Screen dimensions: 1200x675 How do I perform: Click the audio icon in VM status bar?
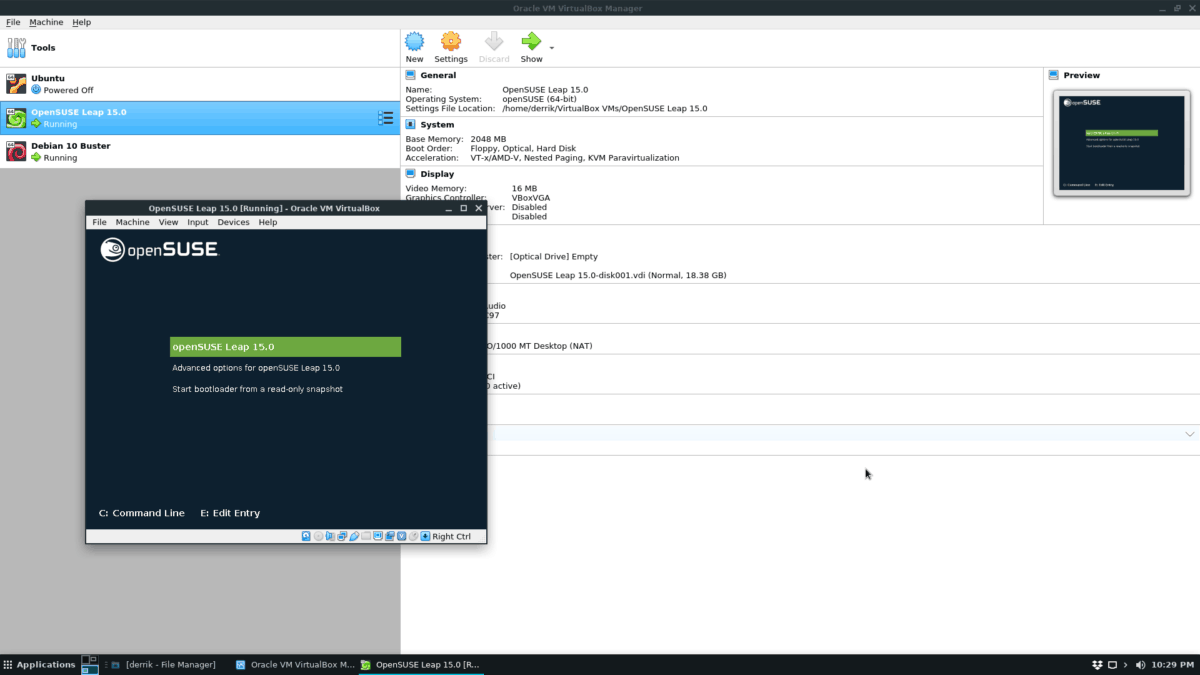(x=330, y=536)
